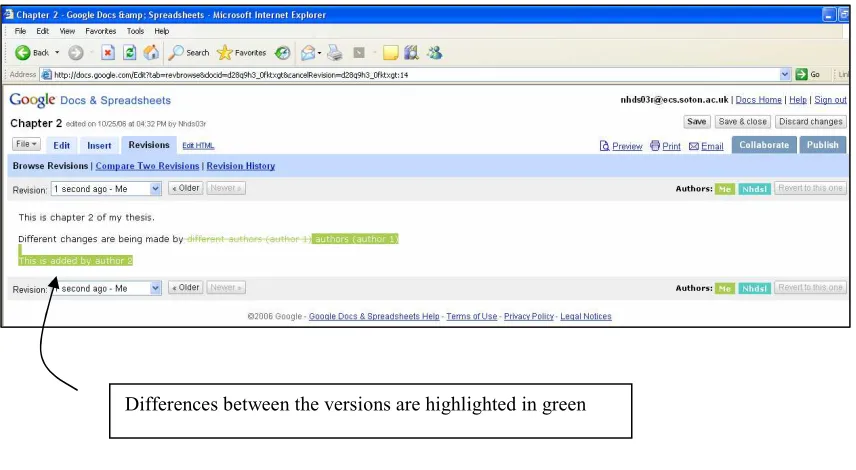Click the Sign out link
The height and width of the screenshot is (470, 856).
coord(830,100)
